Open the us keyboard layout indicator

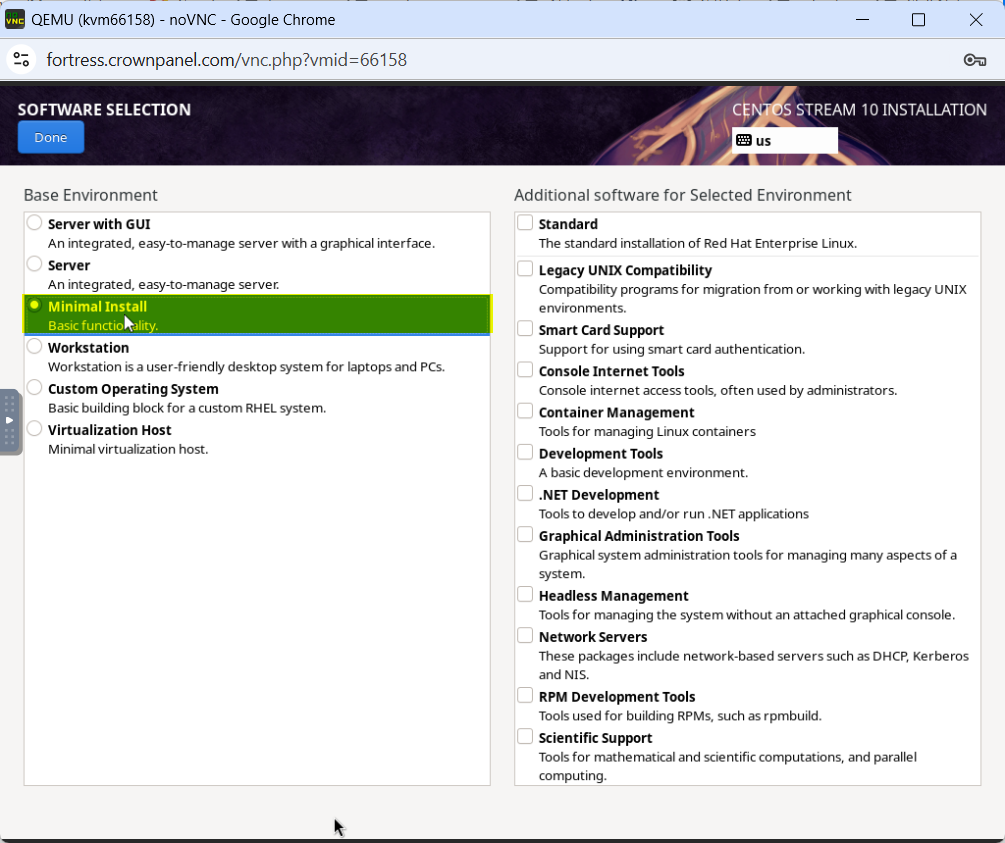tap(785, 140)
